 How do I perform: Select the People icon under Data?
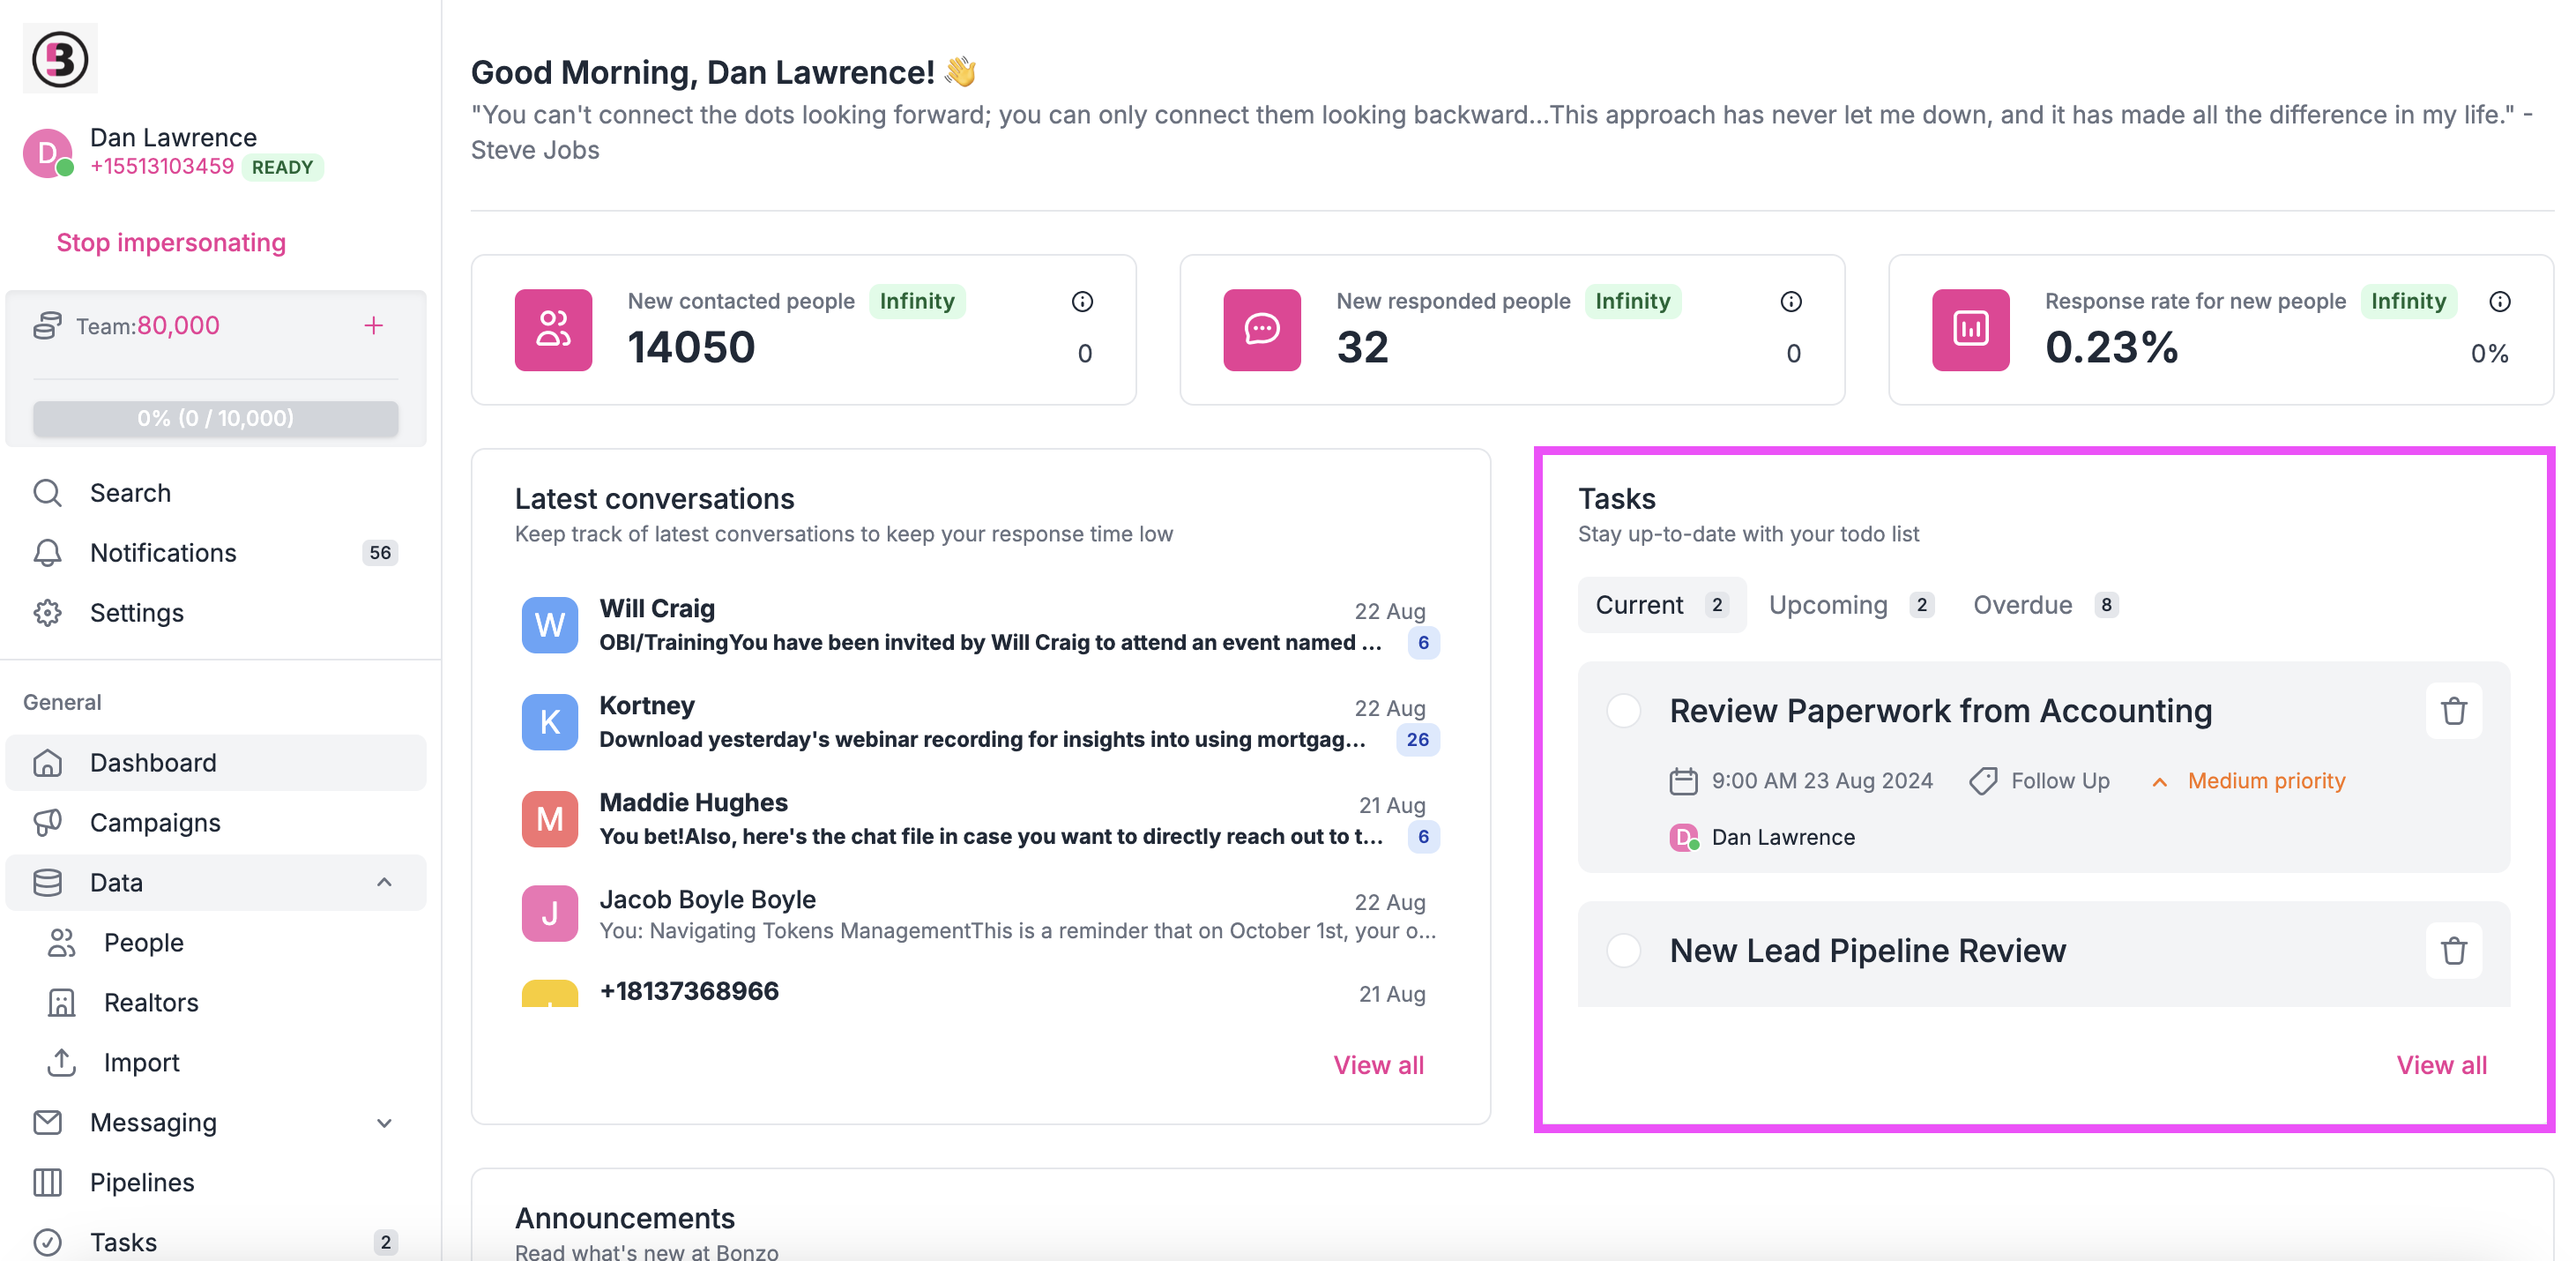61,942
